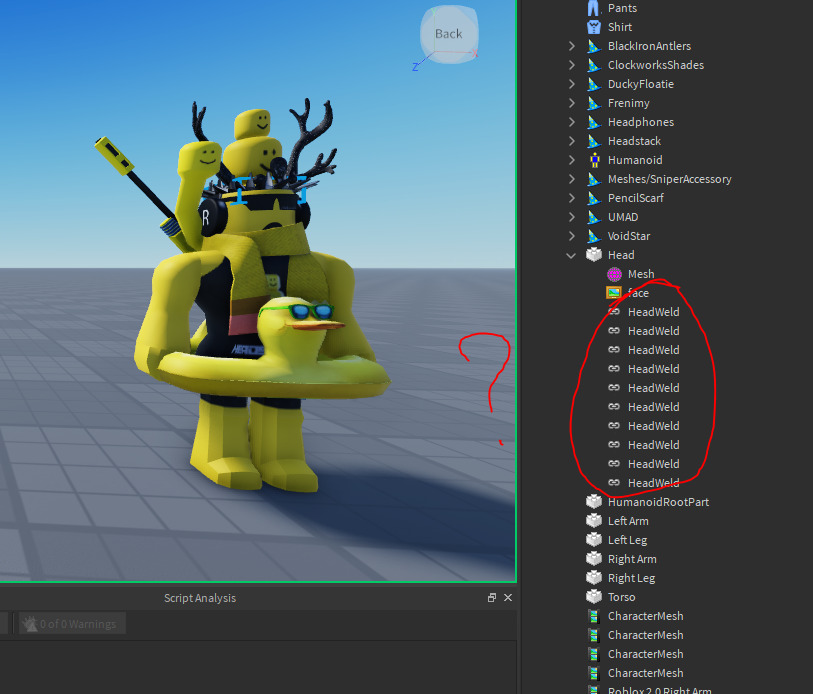
Task: Select the UMAD row label
Action: coord(623,217)
